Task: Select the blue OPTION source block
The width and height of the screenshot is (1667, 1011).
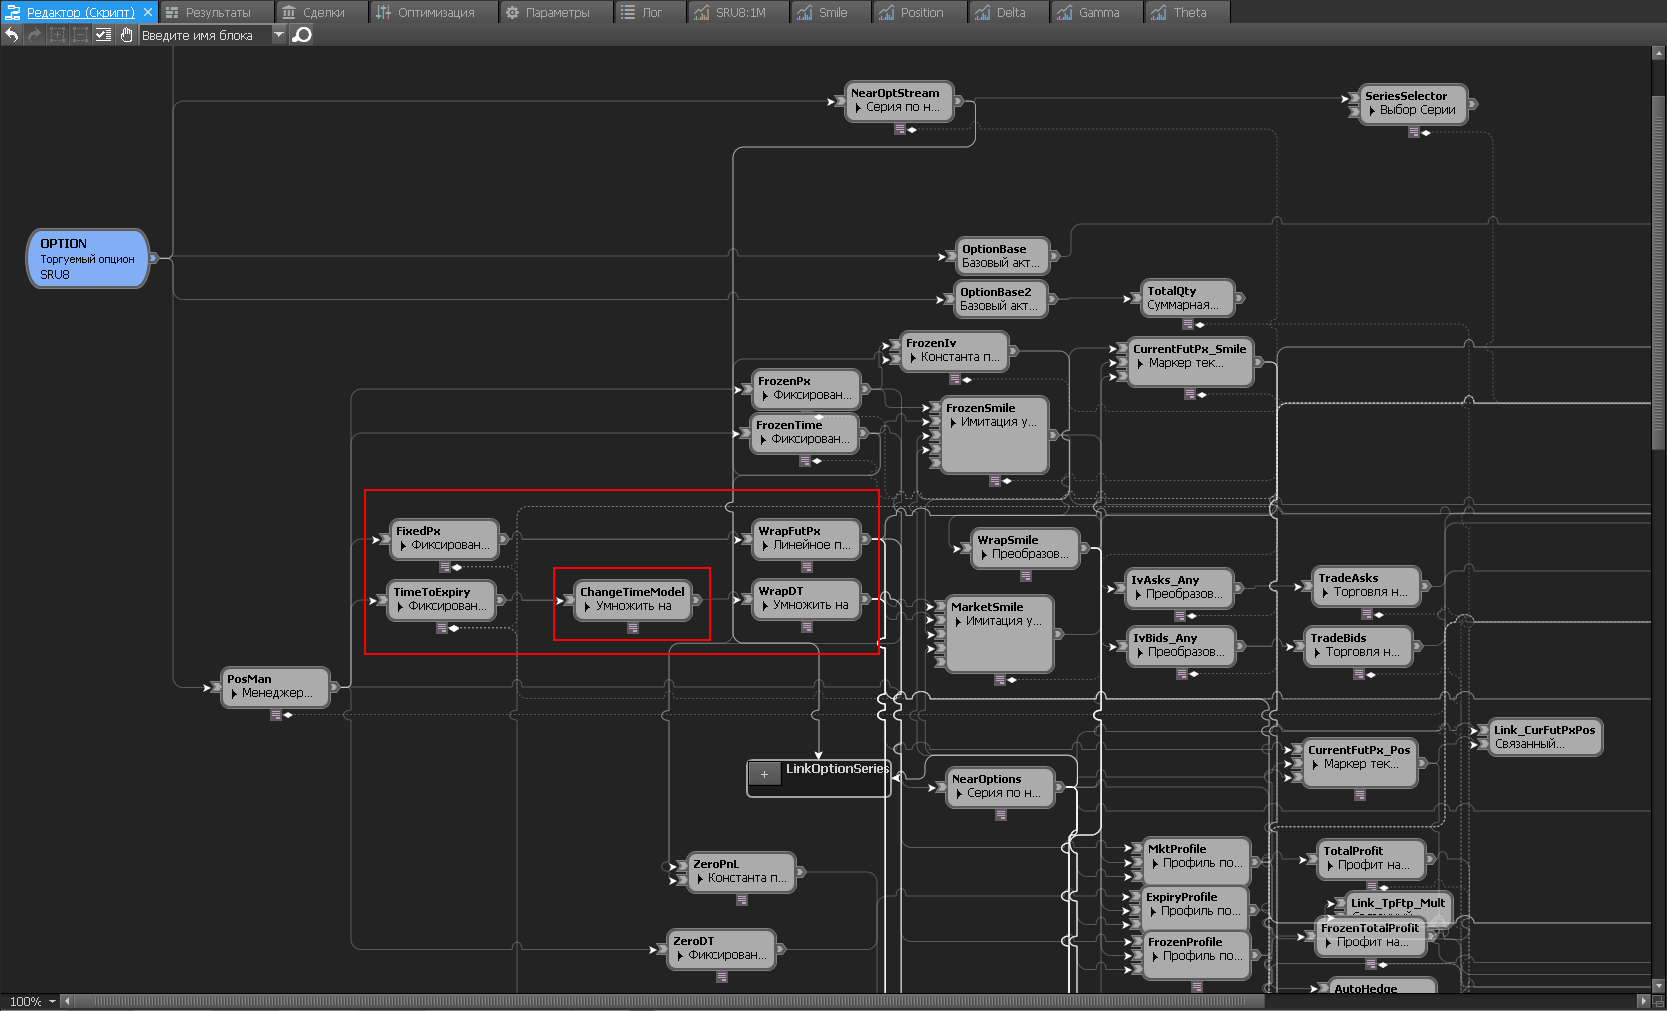Action: coord(87,258)
